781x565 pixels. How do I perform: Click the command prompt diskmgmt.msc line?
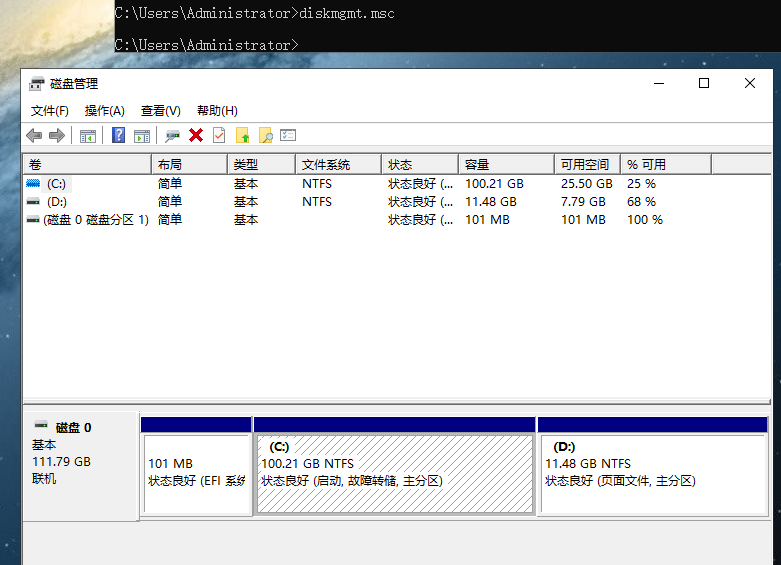(255, 13)
